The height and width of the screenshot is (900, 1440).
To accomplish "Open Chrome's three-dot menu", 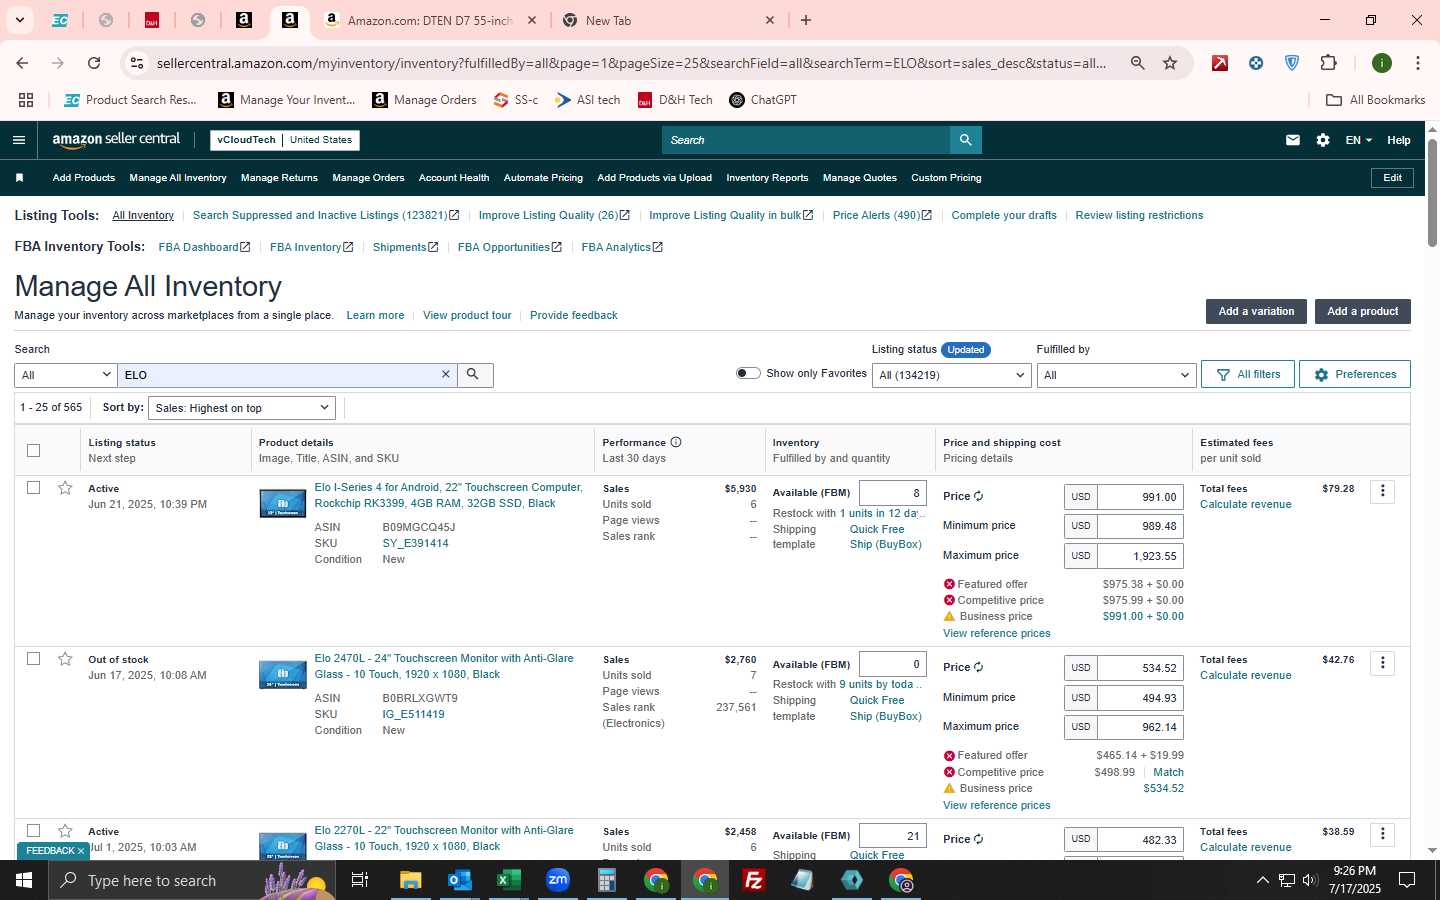I will pyautogui.click(x=1417, y=63).
